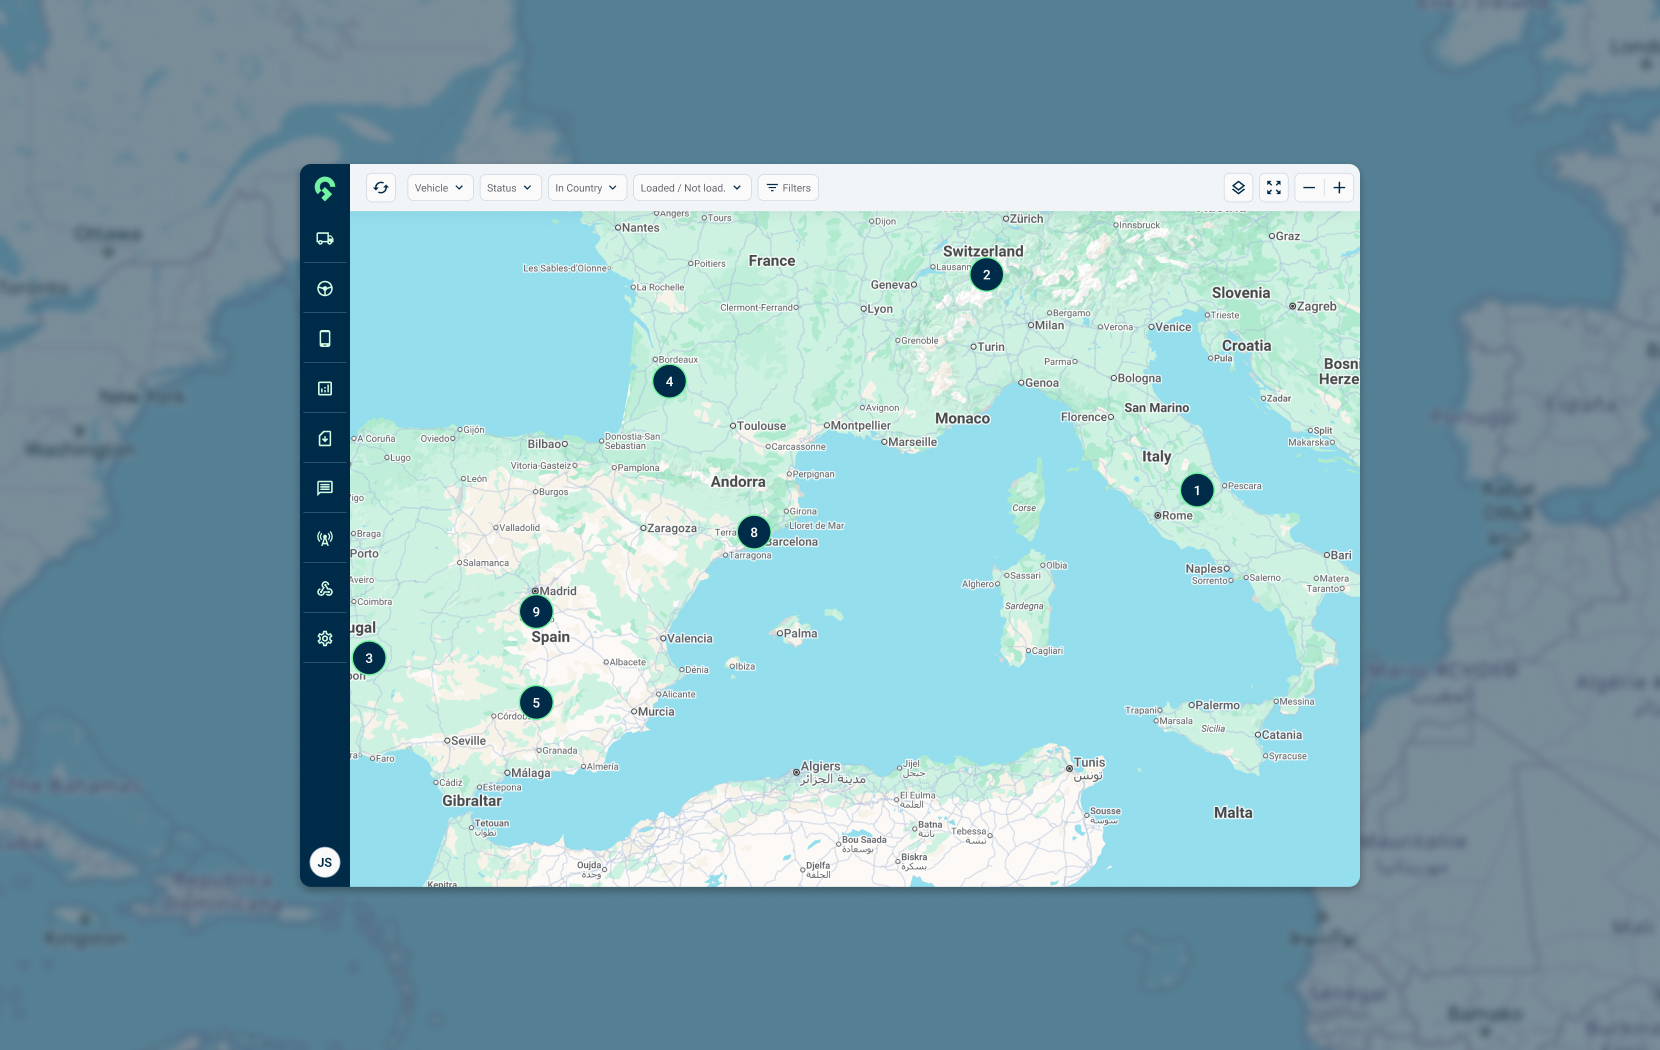The width and height of the screenshot is (1660, 1050).
Task: Select the vehicles icon in the sidebar
Action: [x=324, y=238]
